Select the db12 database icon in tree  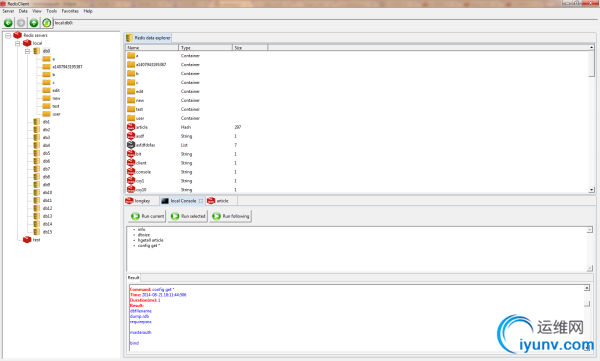pyautogui.click(x=37, y=208)
